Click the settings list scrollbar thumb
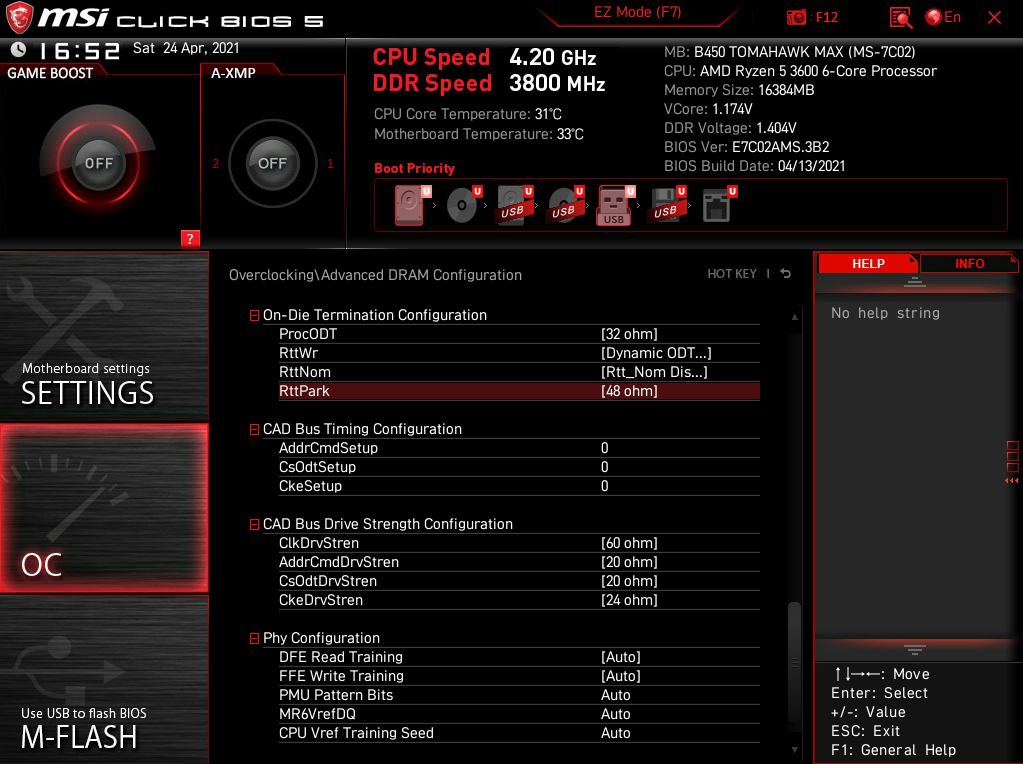The height and width of the screenshot is (764, 1023). [794, 662]
